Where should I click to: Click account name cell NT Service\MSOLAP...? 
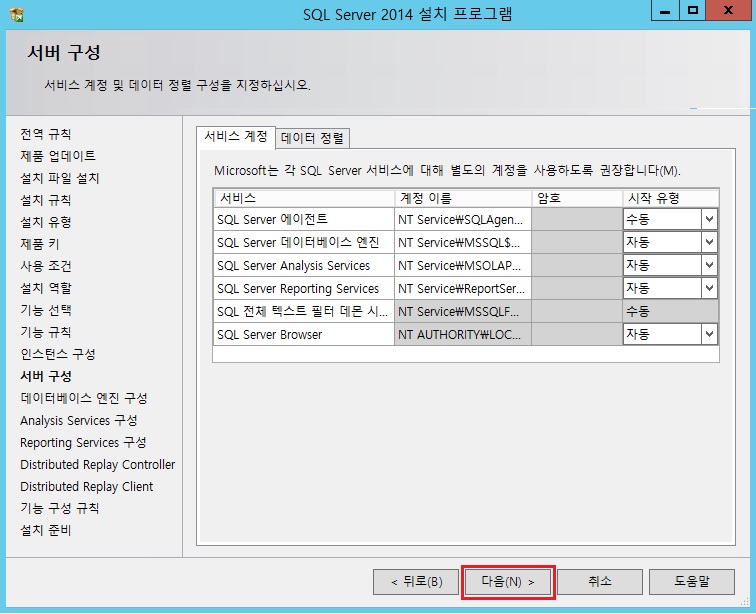(x=463, y=265)
